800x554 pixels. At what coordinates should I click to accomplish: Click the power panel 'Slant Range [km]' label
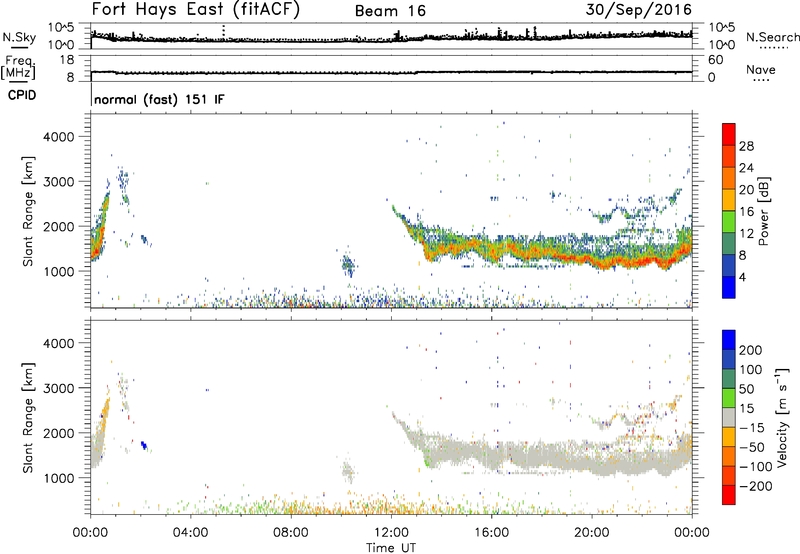click(x=28, y=211)
